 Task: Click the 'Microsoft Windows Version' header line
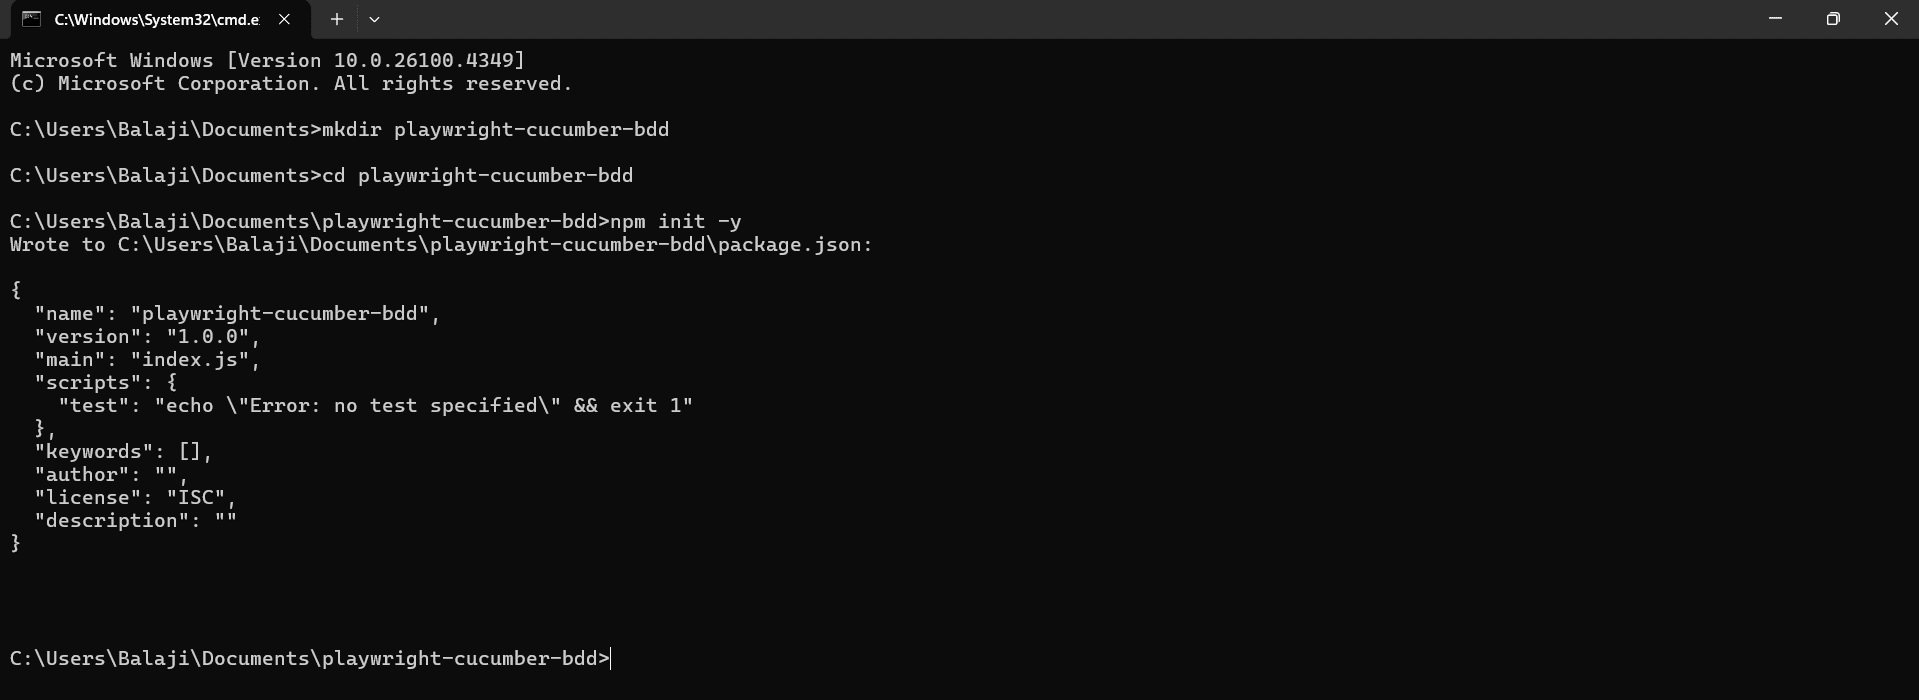[x=265, y=60]
